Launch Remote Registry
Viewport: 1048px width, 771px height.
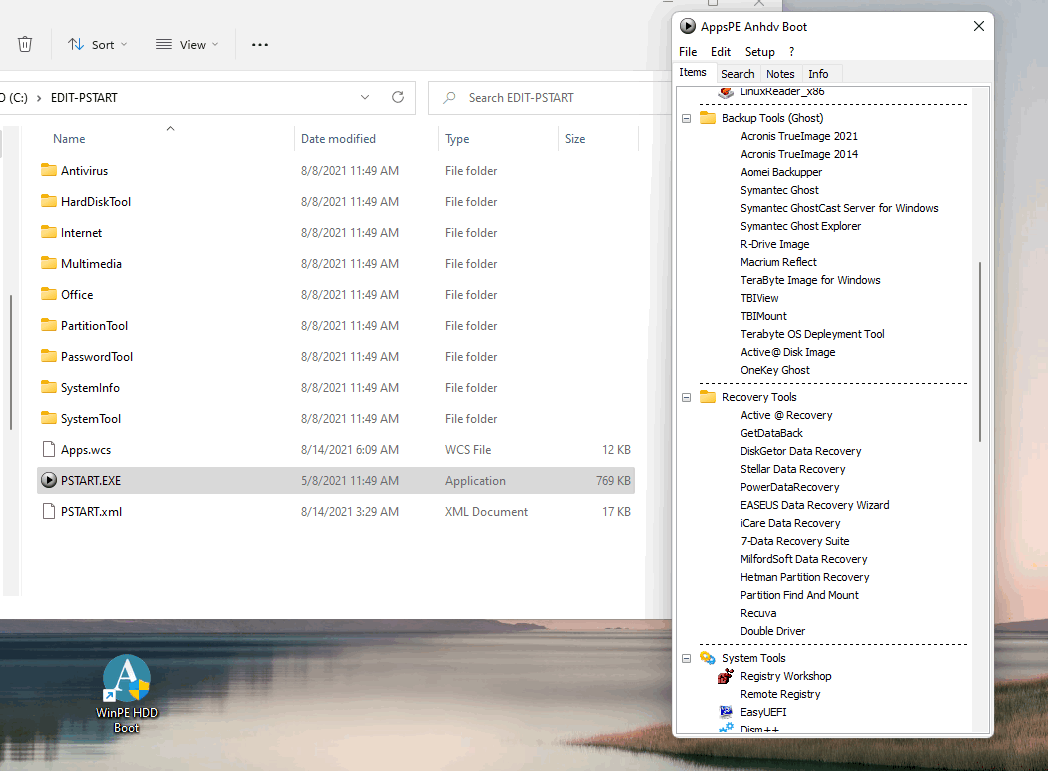tap(780, 694)
